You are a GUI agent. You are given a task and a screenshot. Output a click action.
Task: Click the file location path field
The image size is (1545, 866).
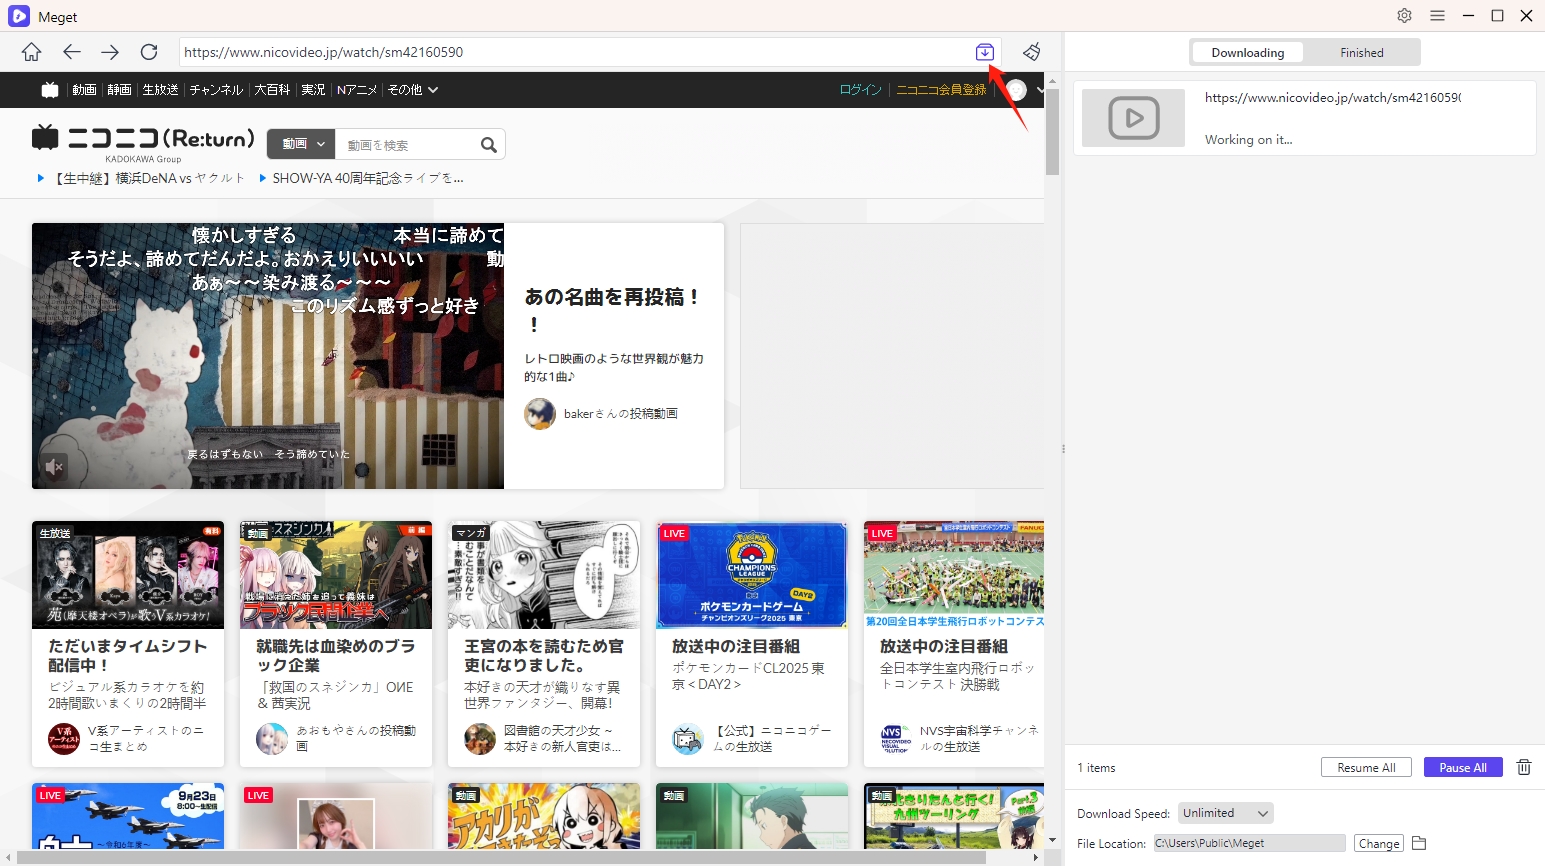[1249, 843]
